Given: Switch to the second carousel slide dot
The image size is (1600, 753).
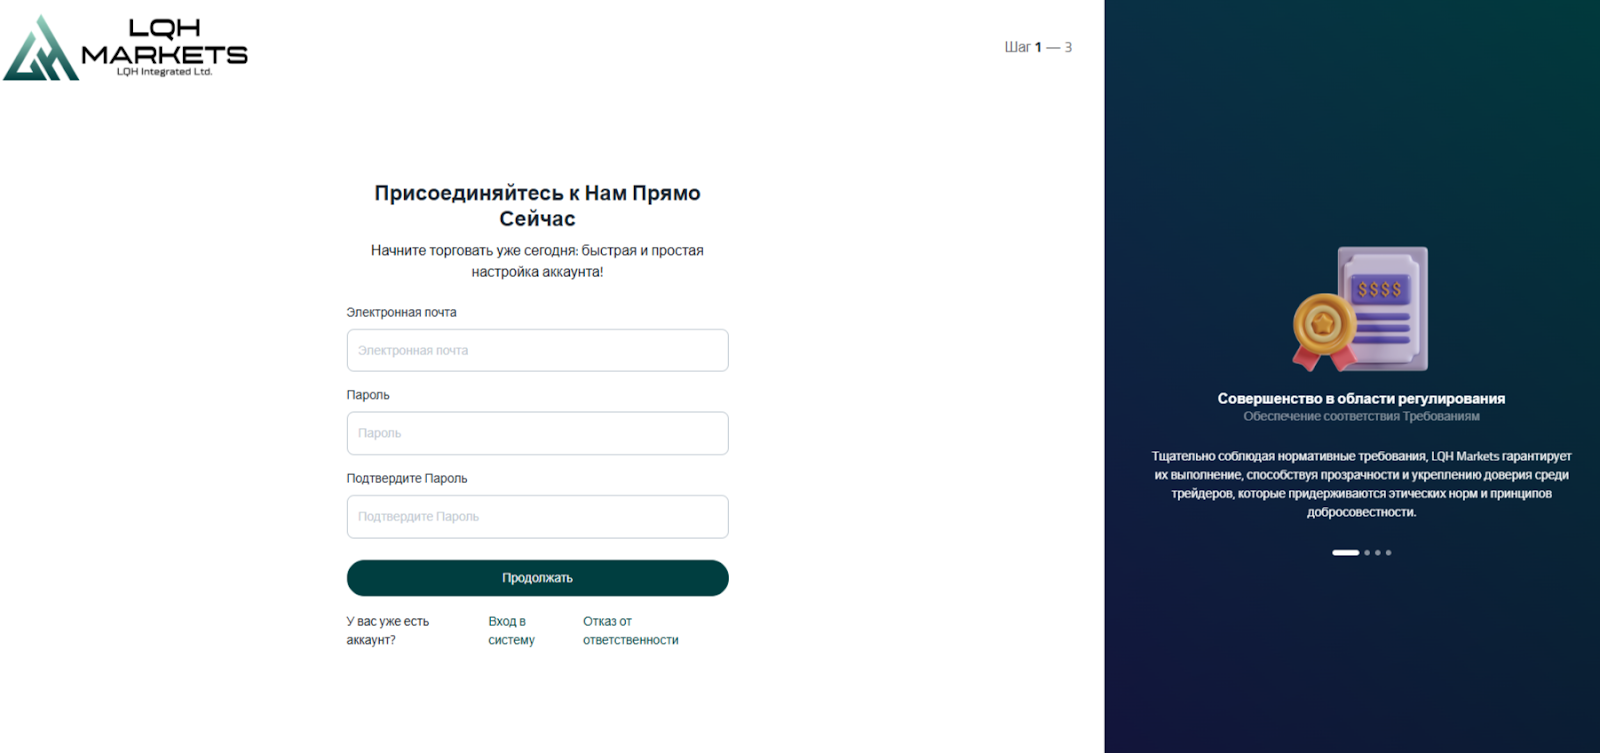Looking at the screenshot, I should click(1367, 552).
